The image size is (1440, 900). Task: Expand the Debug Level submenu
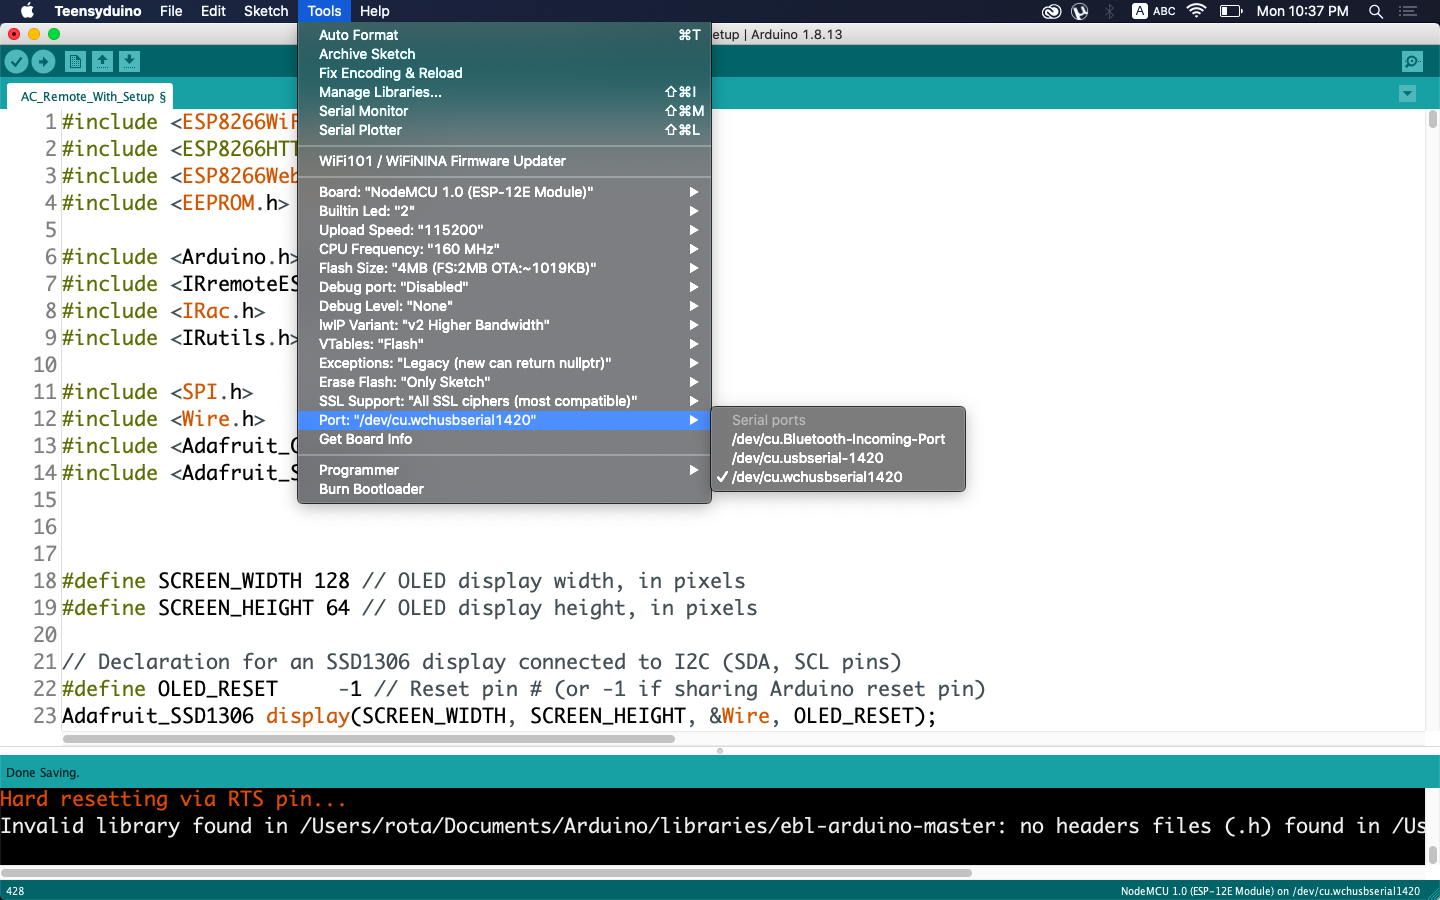(x=504, y=306)
